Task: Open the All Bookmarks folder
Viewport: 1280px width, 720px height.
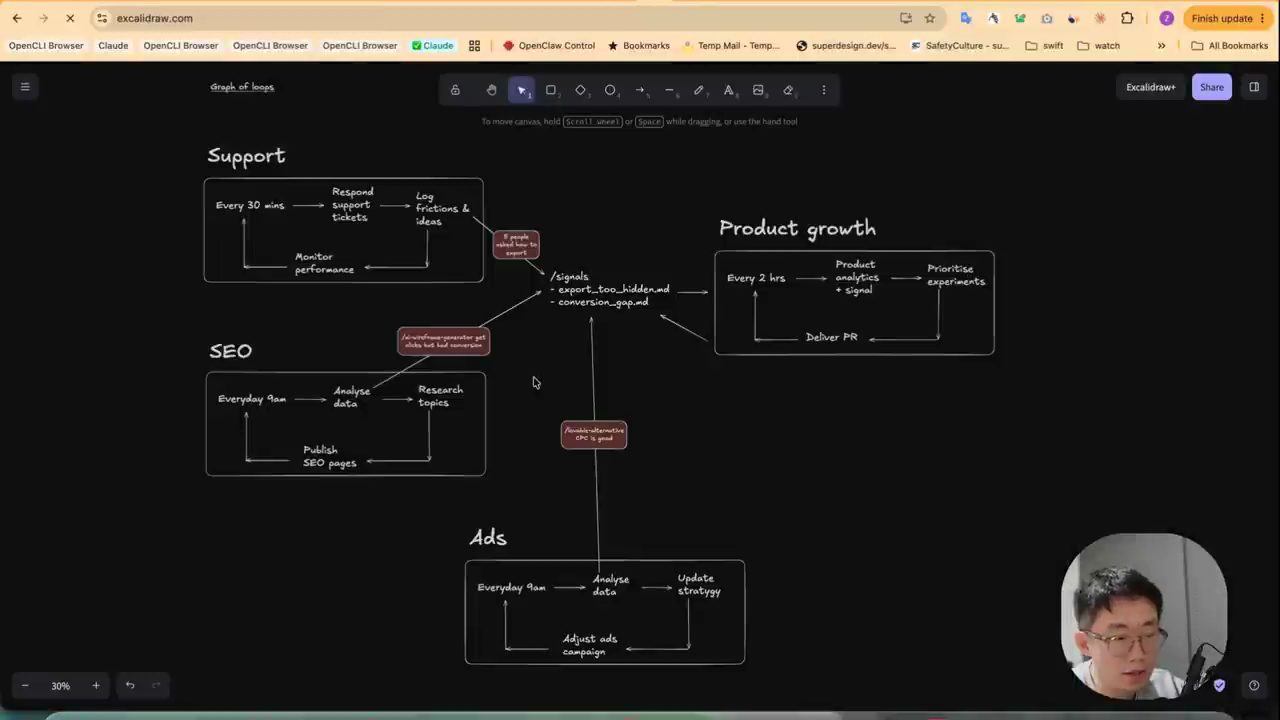Action: pos(1230,46)
